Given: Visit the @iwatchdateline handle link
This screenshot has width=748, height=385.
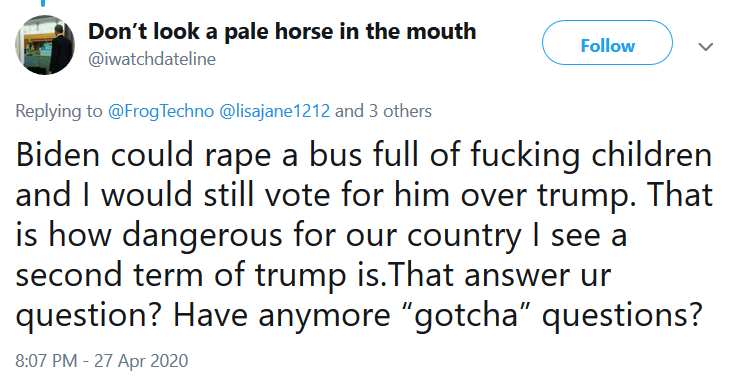Looking at the screenshot, I should pyautogui.click(x=152, y=59).
